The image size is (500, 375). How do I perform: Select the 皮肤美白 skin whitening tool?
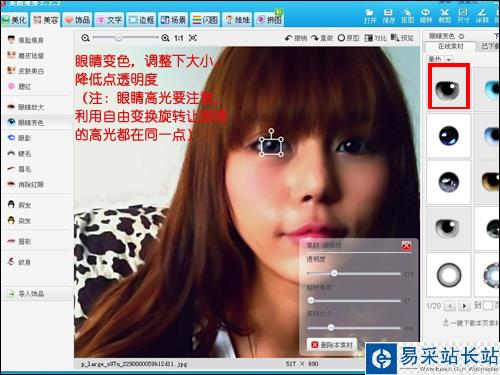tap(26, 71)
